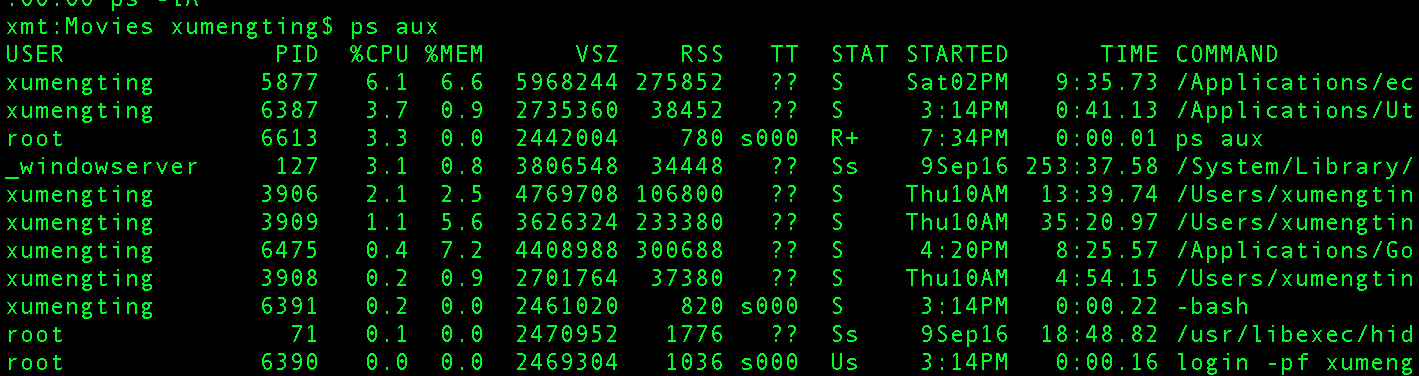Click the R+ process state
1419x376 pixels.
tap(845, 138)
